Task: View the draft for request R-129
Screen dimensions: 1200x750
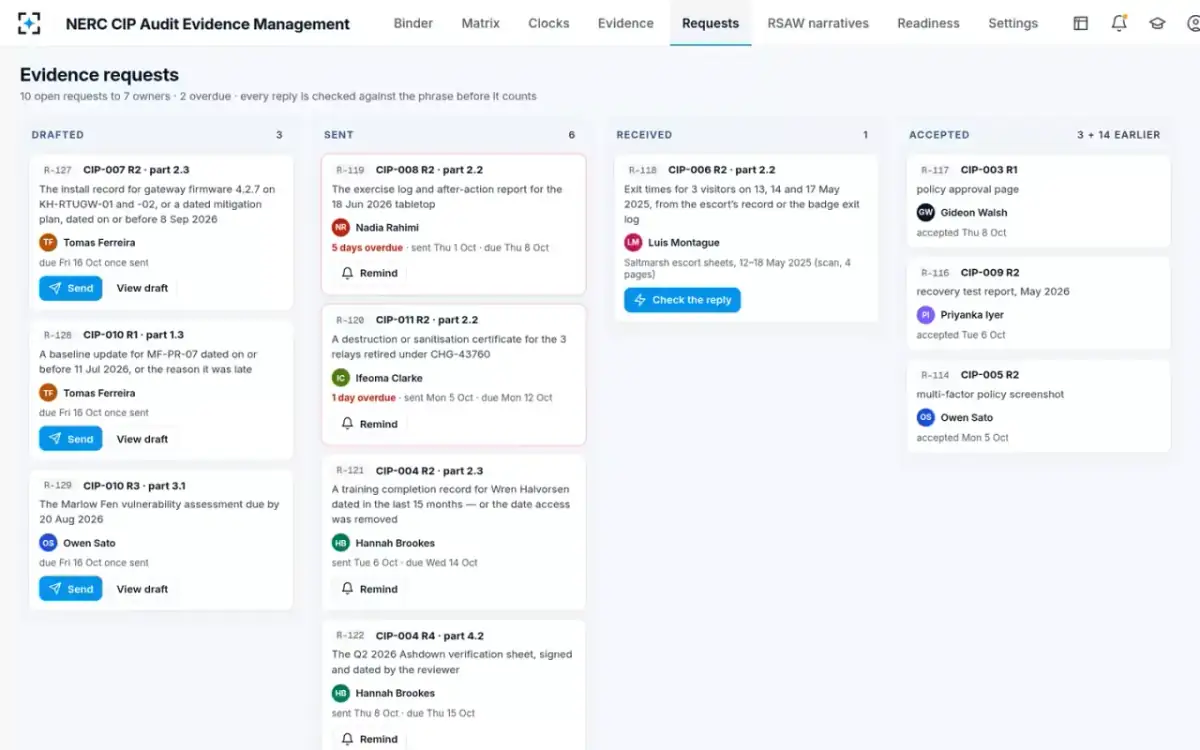Action: 142,589
